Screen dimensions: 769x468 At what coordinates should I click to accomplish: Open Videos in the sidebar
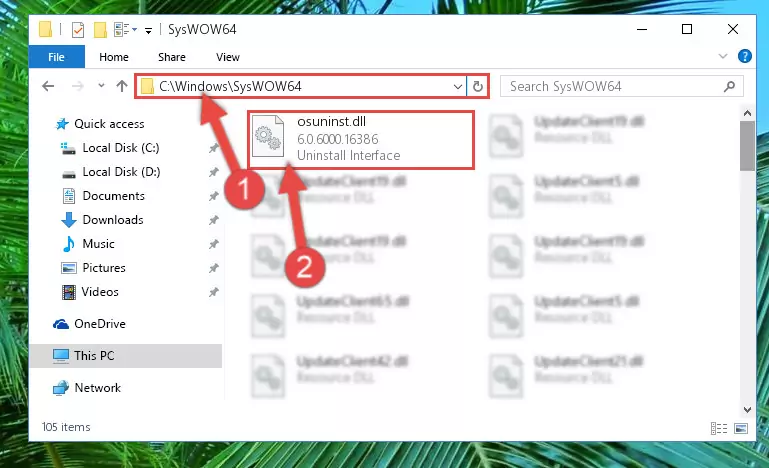100,292
